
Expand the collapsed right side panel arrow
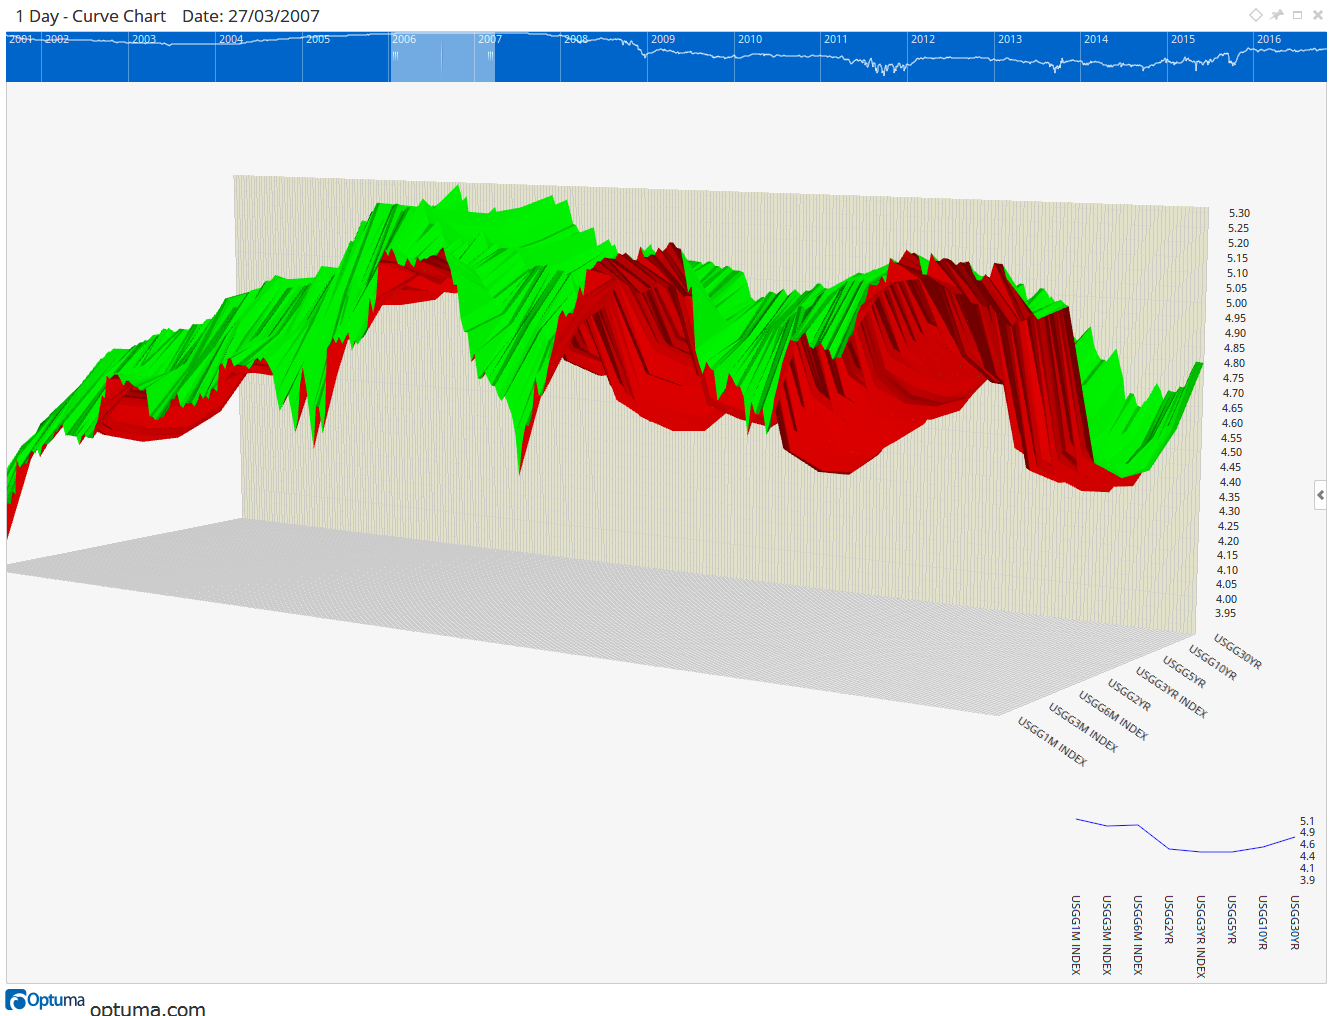[1320, 495]
